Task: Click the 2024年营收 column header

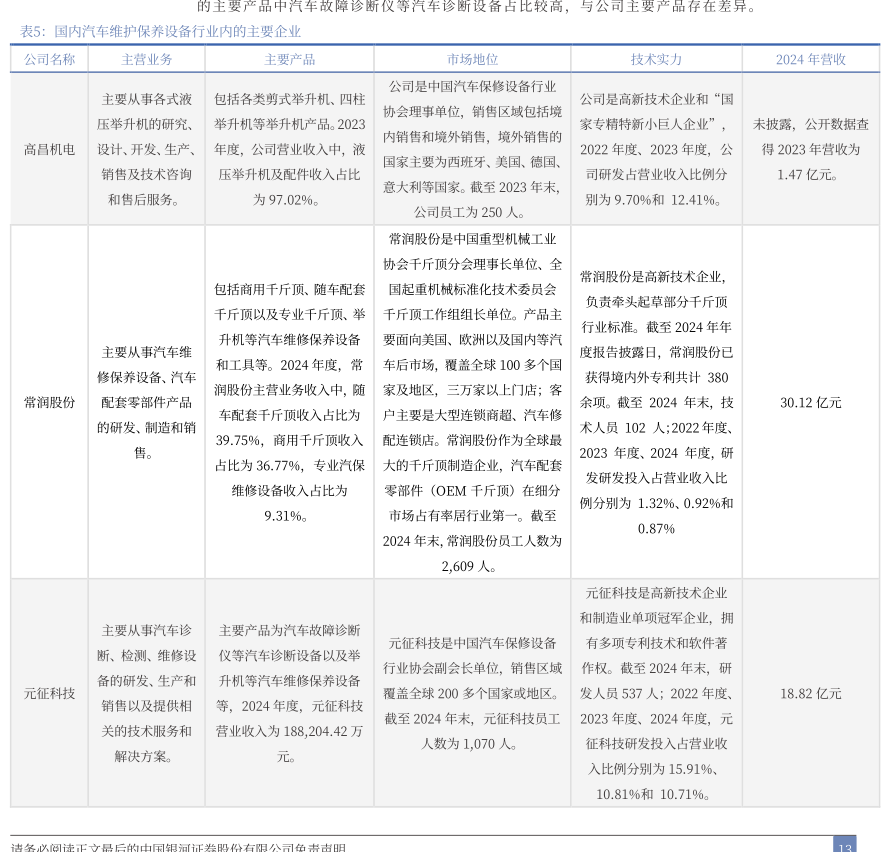Action: click(x=810, y=59)
